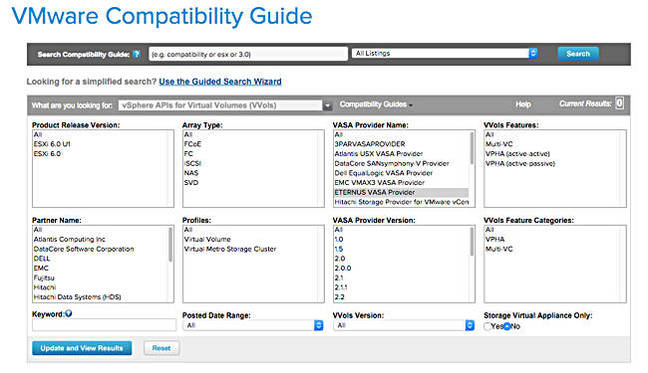Select Dell EqualLogic VASA Provider

[384, 173]
